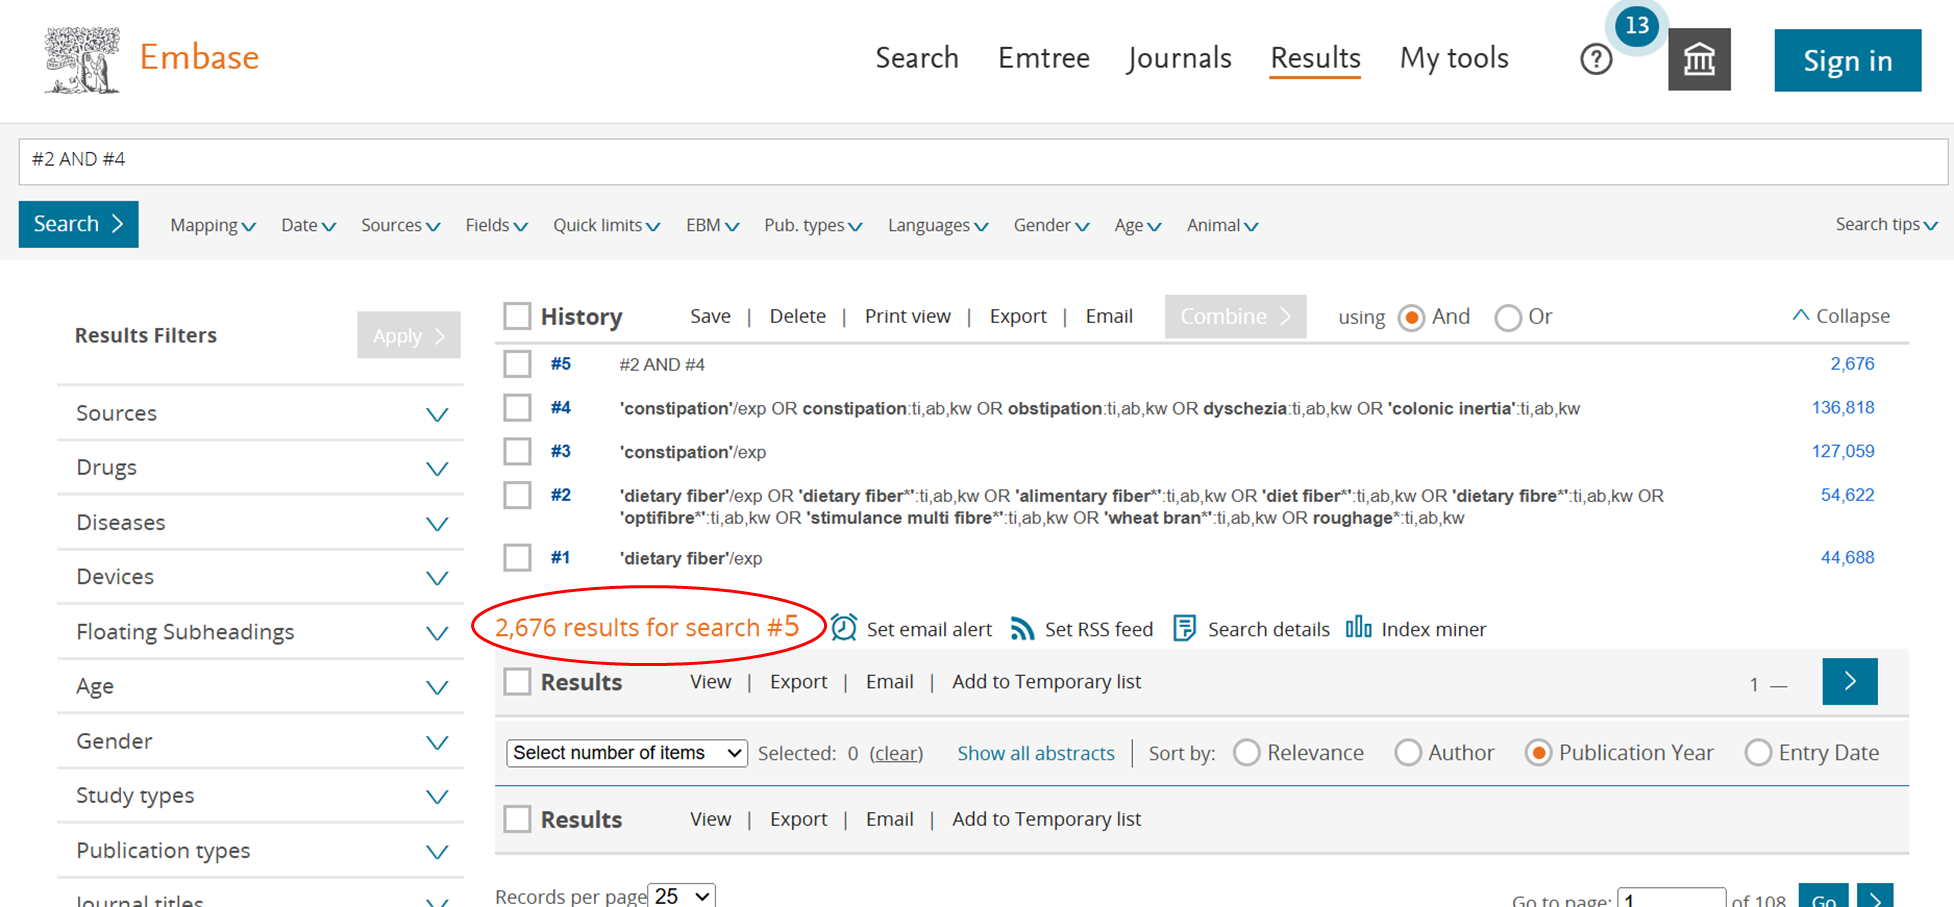Open the Emtree menu
The width and height of the screenshot is (1954, 907).
pyautogui.click(x=1043, y=58)
